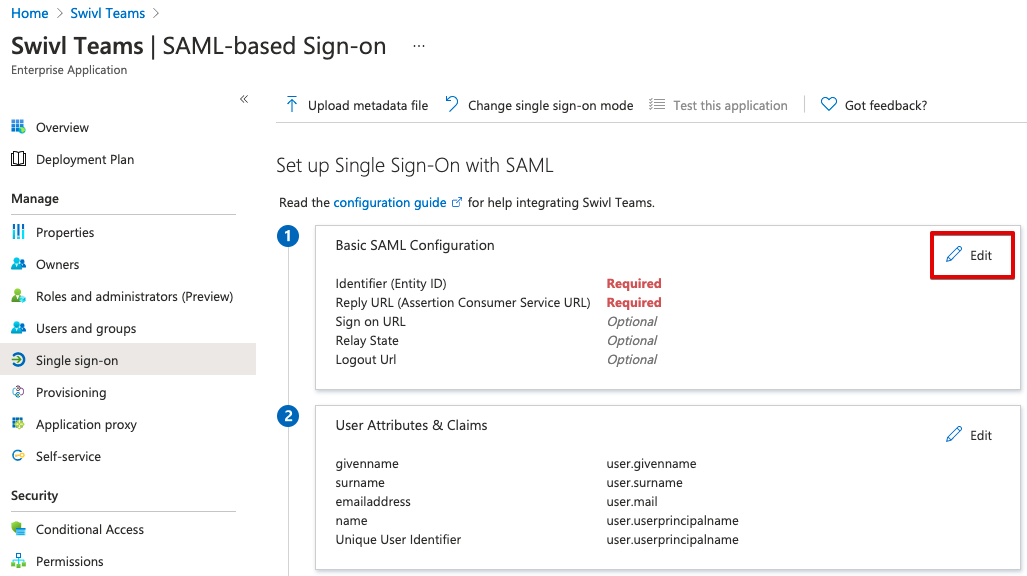Open the configuration guide link
Screen dimensions: 1027x576
coord(390,202)
